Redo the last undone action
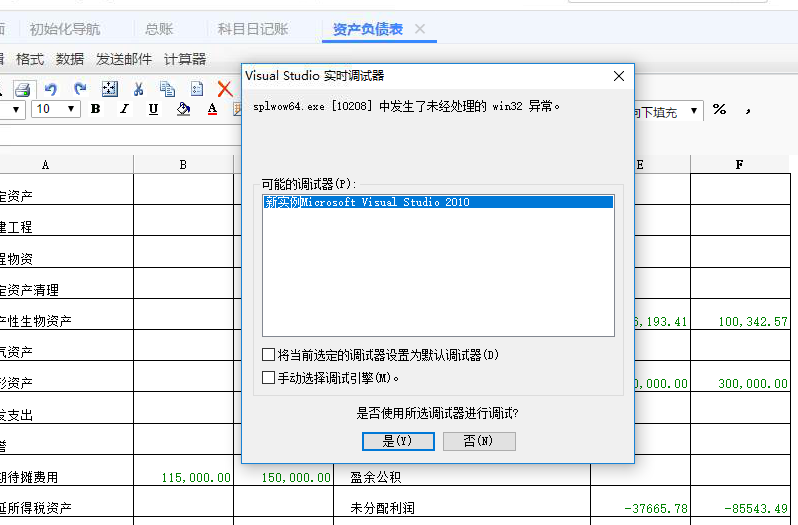 (79, 89)
